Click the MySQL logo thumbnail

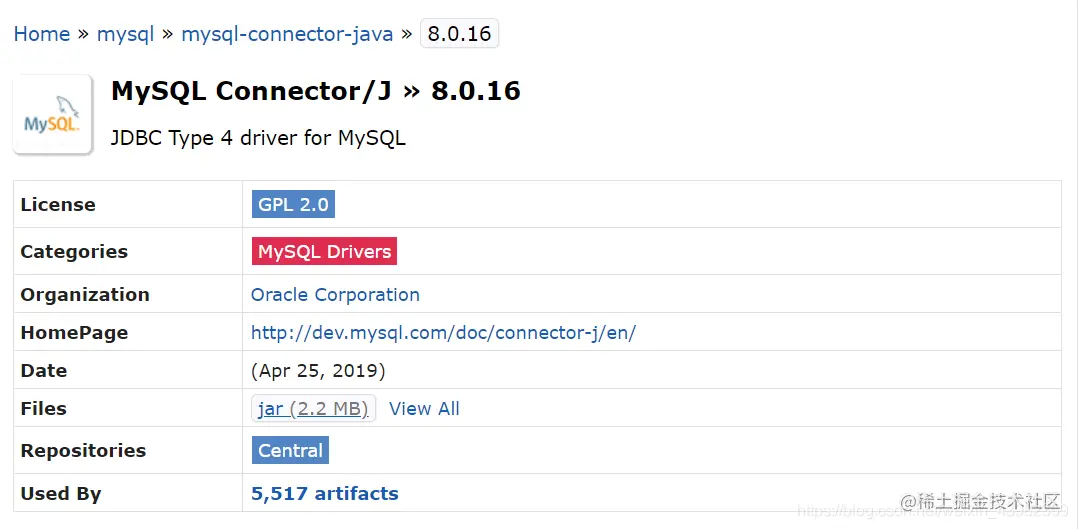click(x=52, y=114)
